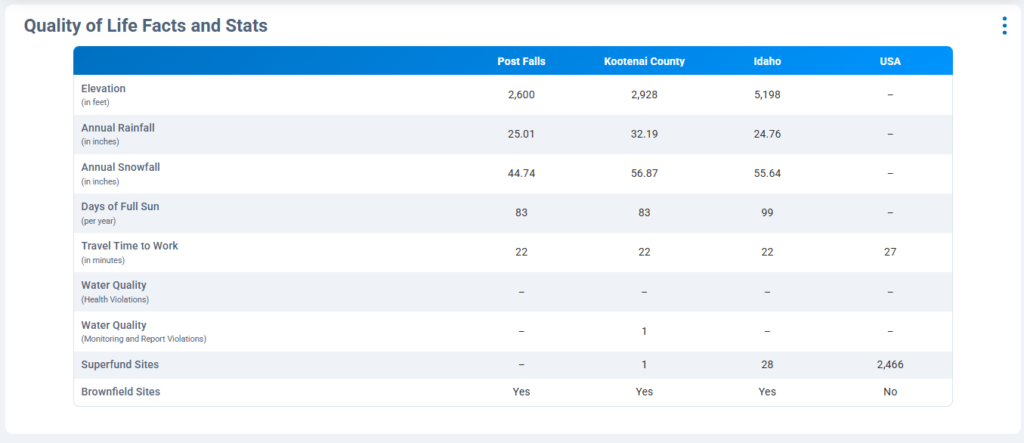
Task: Select Post Falls annual snowfall value 44.74
Action: 521,173
